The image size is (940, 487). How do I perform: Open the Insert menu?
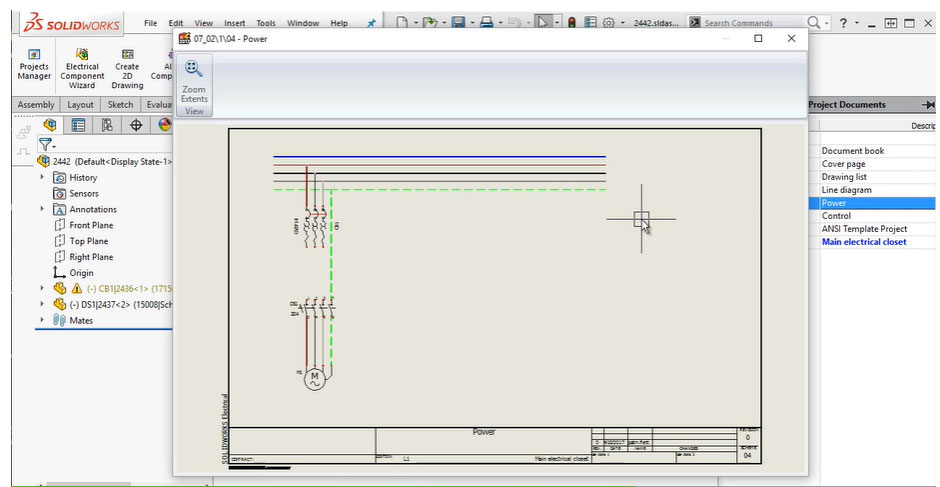pos(235,23)
